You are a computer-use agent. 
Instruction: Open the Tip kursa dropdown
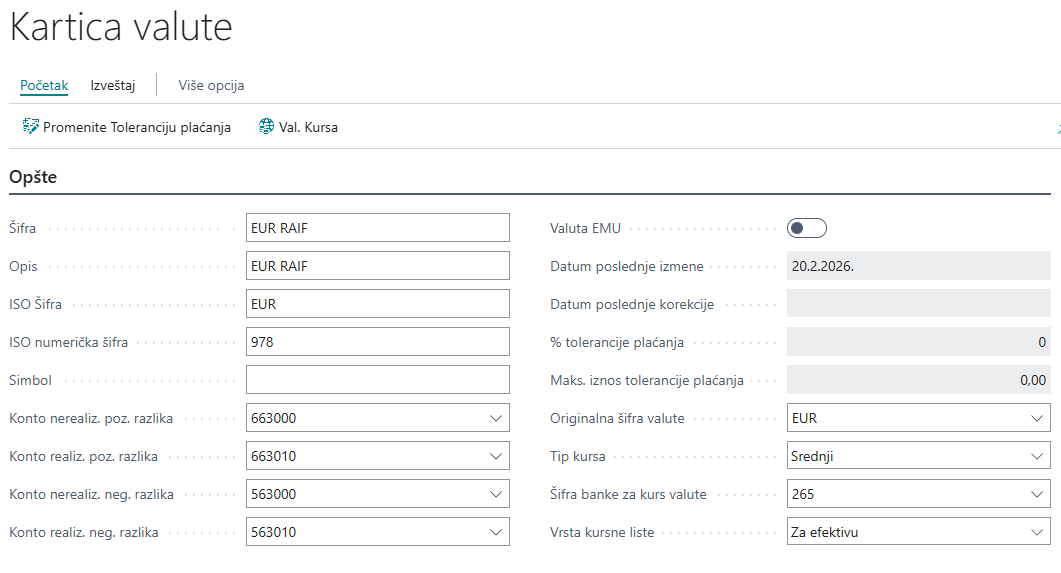pos(1037,456)
